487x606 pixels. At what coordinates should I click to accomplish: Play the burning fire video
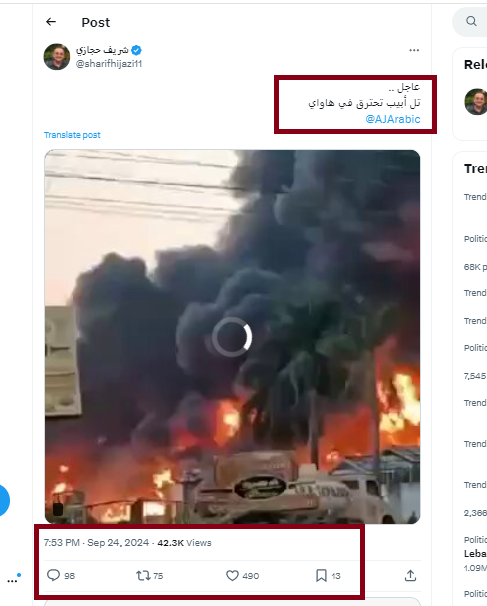click(x=232, y=337)
